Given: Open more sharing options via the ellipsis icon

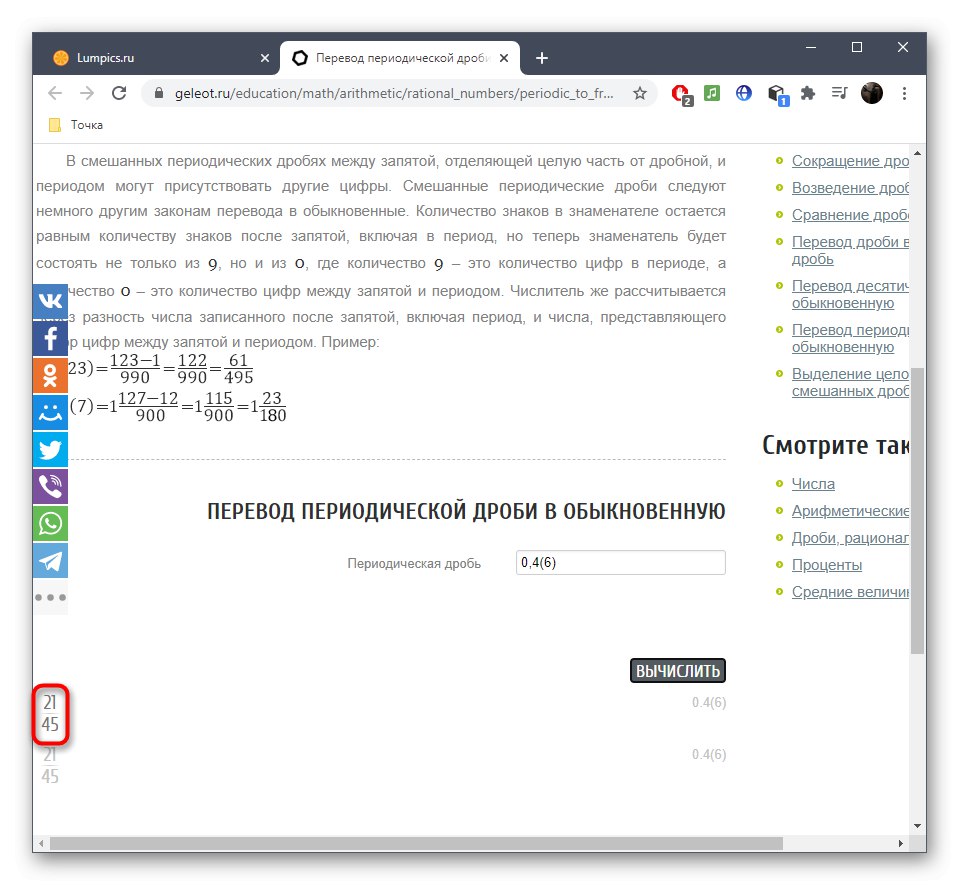Looking at the screenshot, I should pos(50,597).
